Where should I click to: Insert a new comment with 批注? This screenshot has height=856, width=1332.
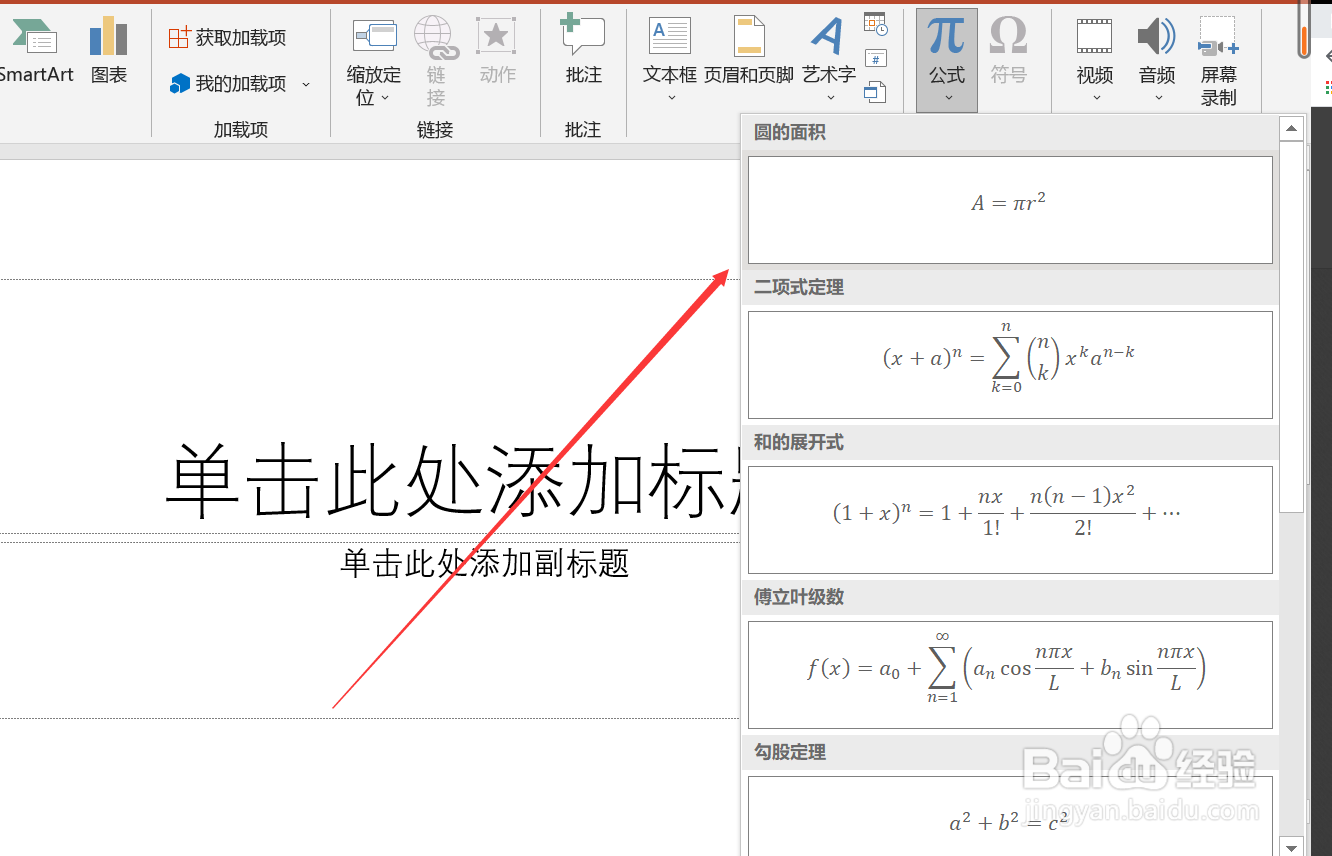coord(583,50)
